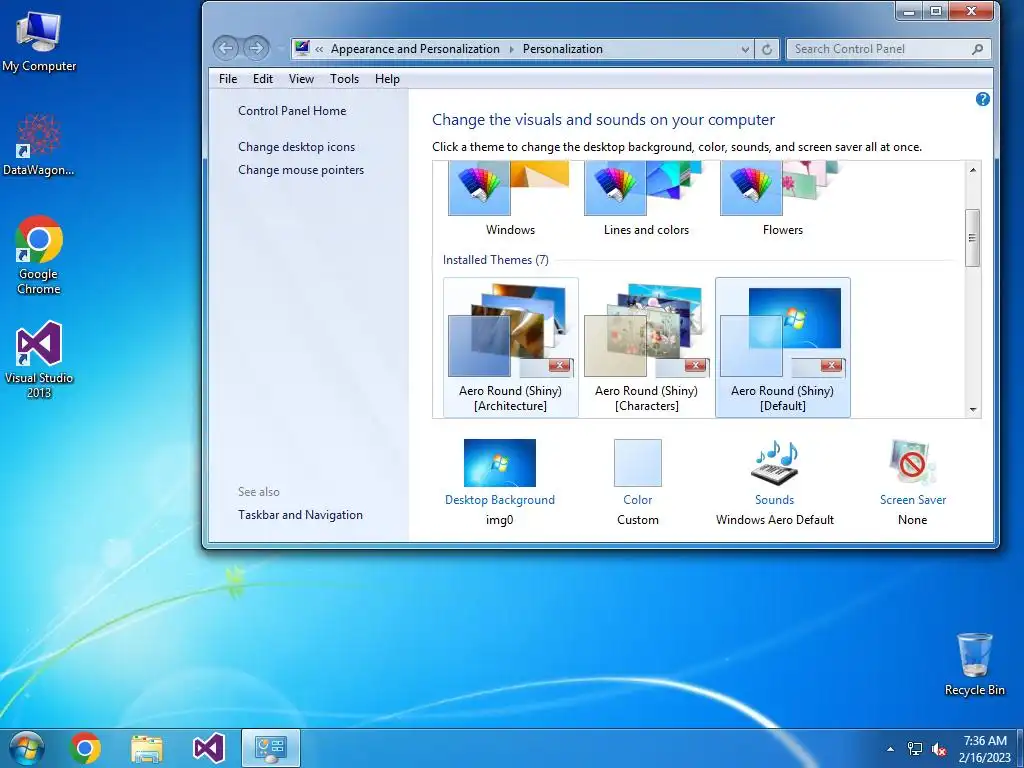This screenshot has width=1024, height=768.
Task: Apply Aero Round (Shiny) [Architecture] theme
Action: tap(511, 347)
